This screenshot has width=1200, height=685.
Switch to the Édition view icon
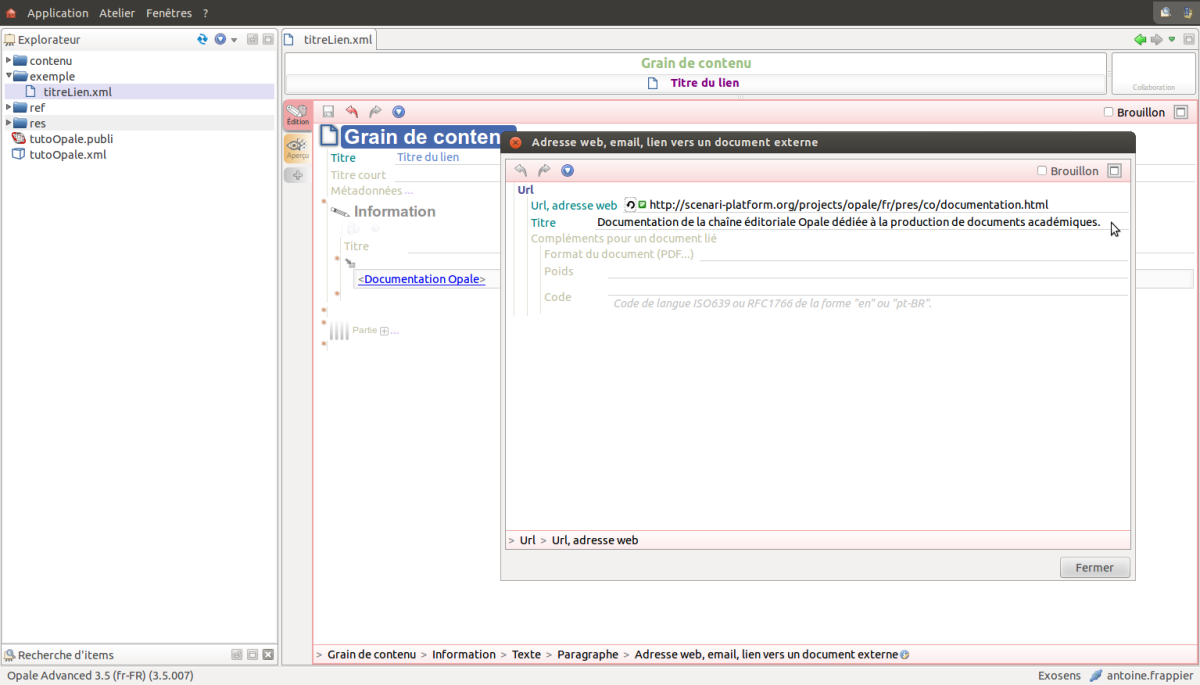[297, 115]
